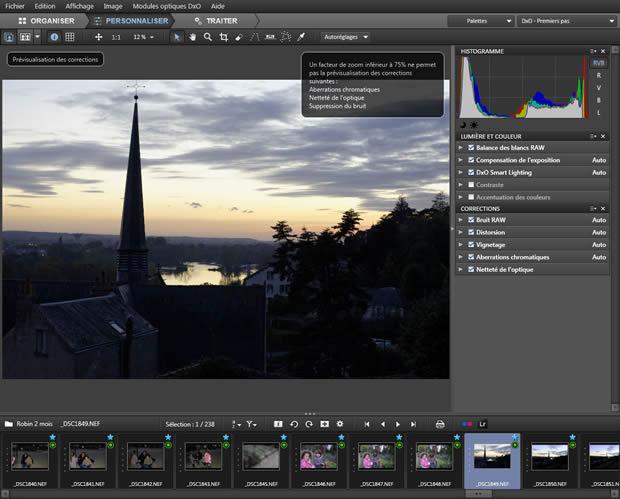The height and width of the screenshot is (499, 620).
Task: Select the magnifier zoom tool
Action: tap(208, 37)
